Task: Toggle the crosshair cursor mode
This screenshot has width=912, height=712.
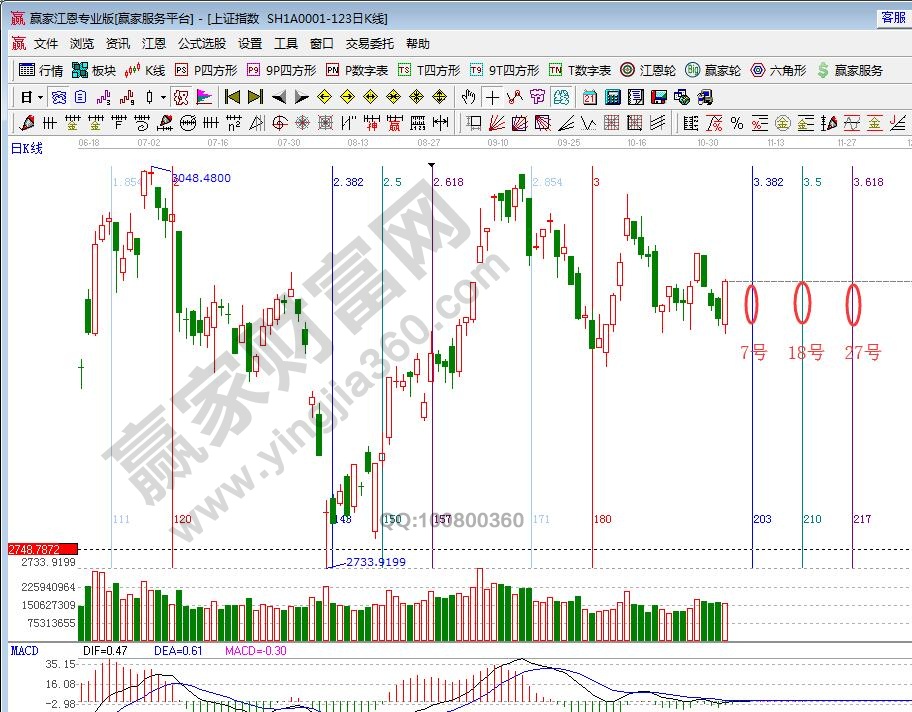Action: coord(491,97)
